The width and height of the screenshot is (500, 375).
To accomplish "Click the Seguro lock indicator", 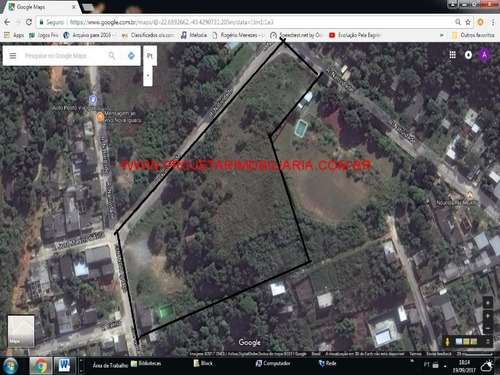I will point(51,22).
